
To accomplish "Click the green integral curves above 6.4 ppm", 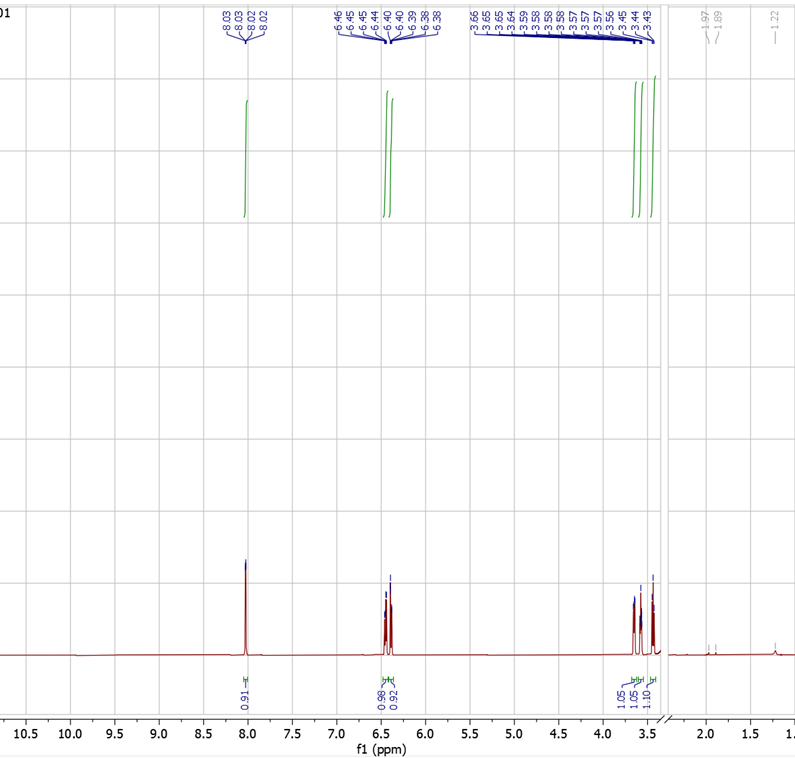I will click(389, 153).
